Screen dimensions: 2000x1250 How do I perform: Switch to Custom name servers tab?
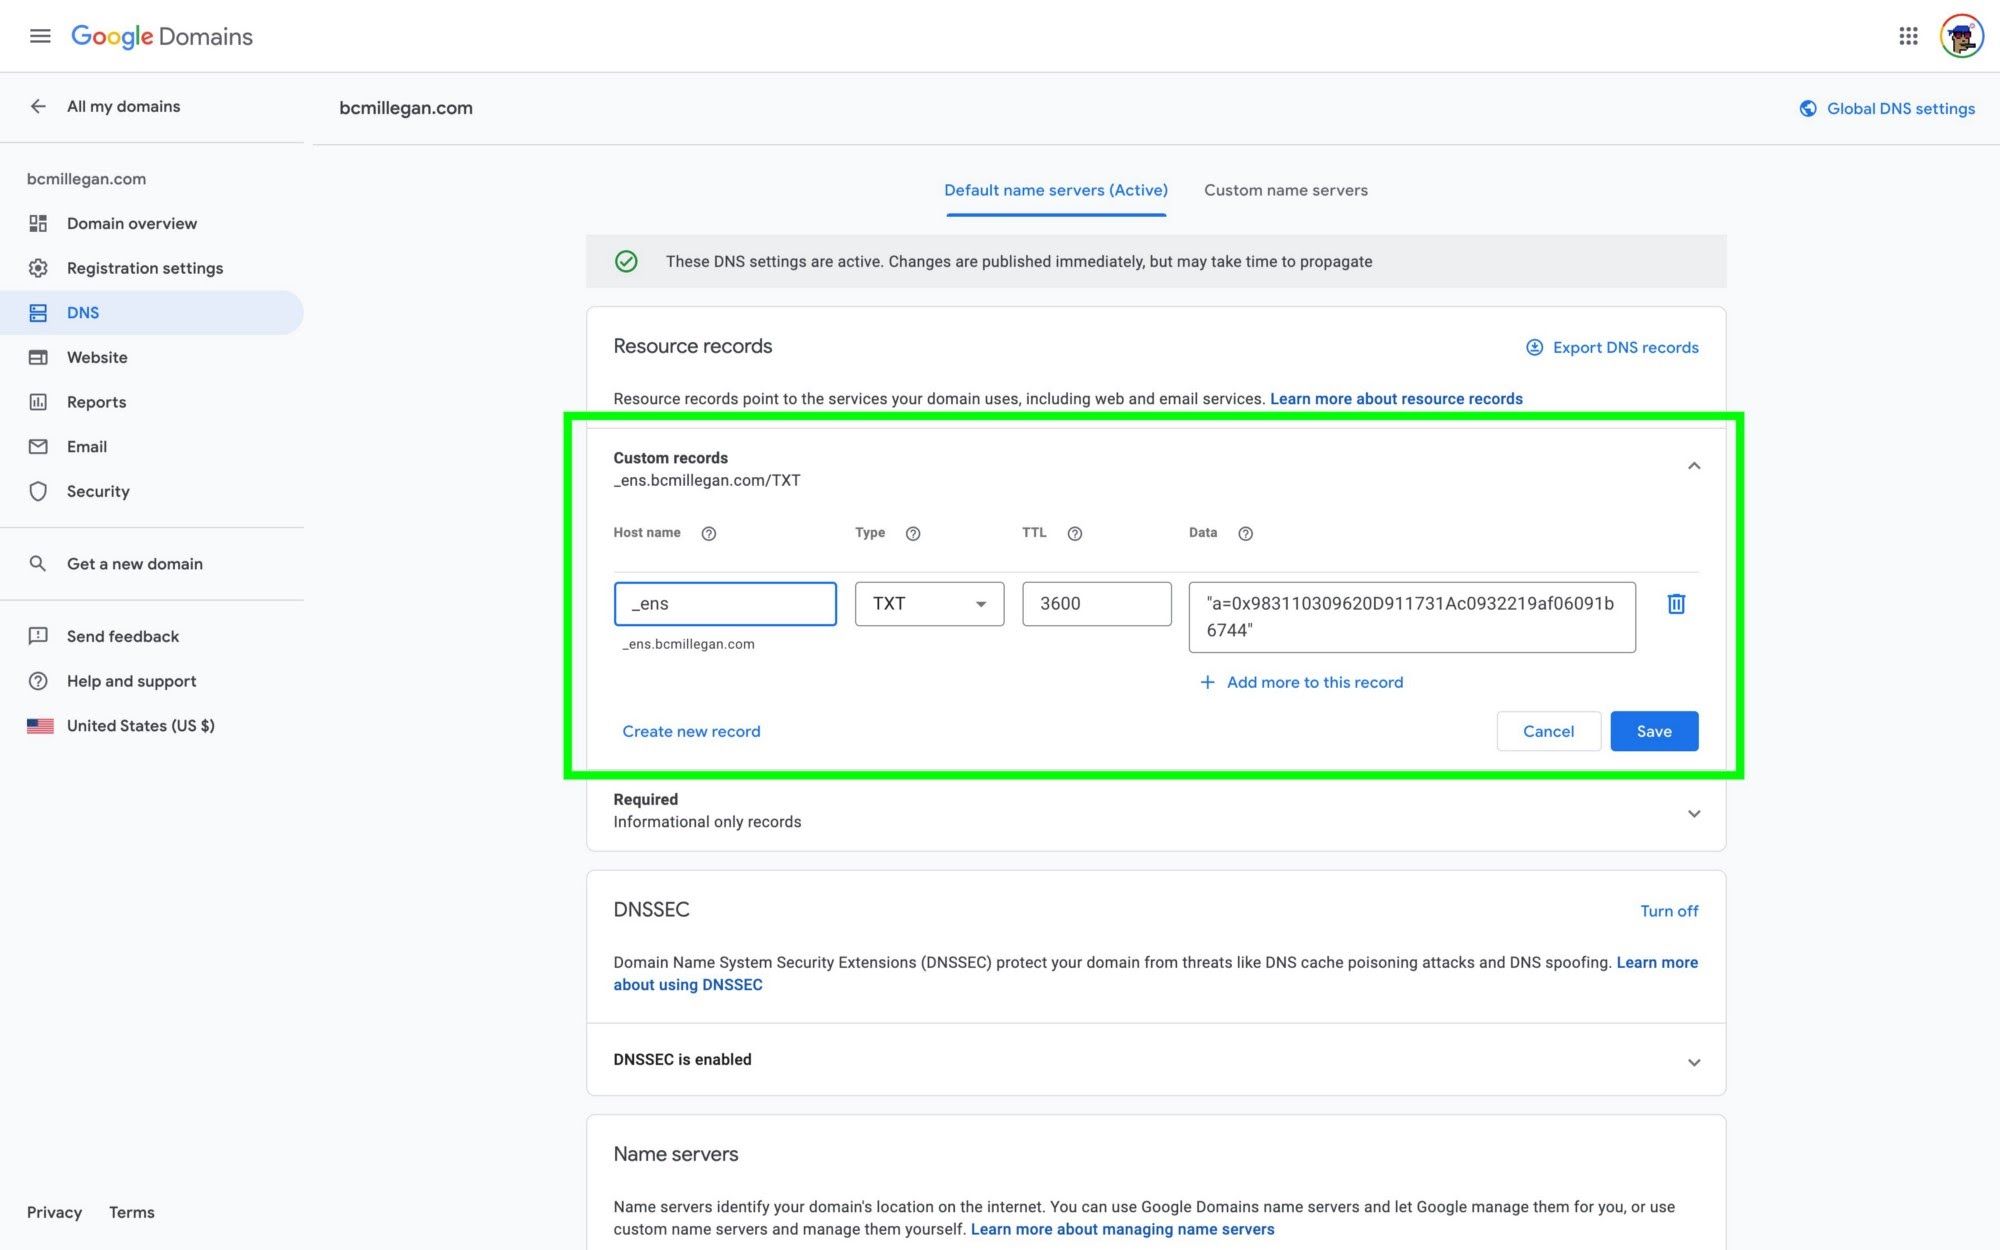click(1285, 190)
